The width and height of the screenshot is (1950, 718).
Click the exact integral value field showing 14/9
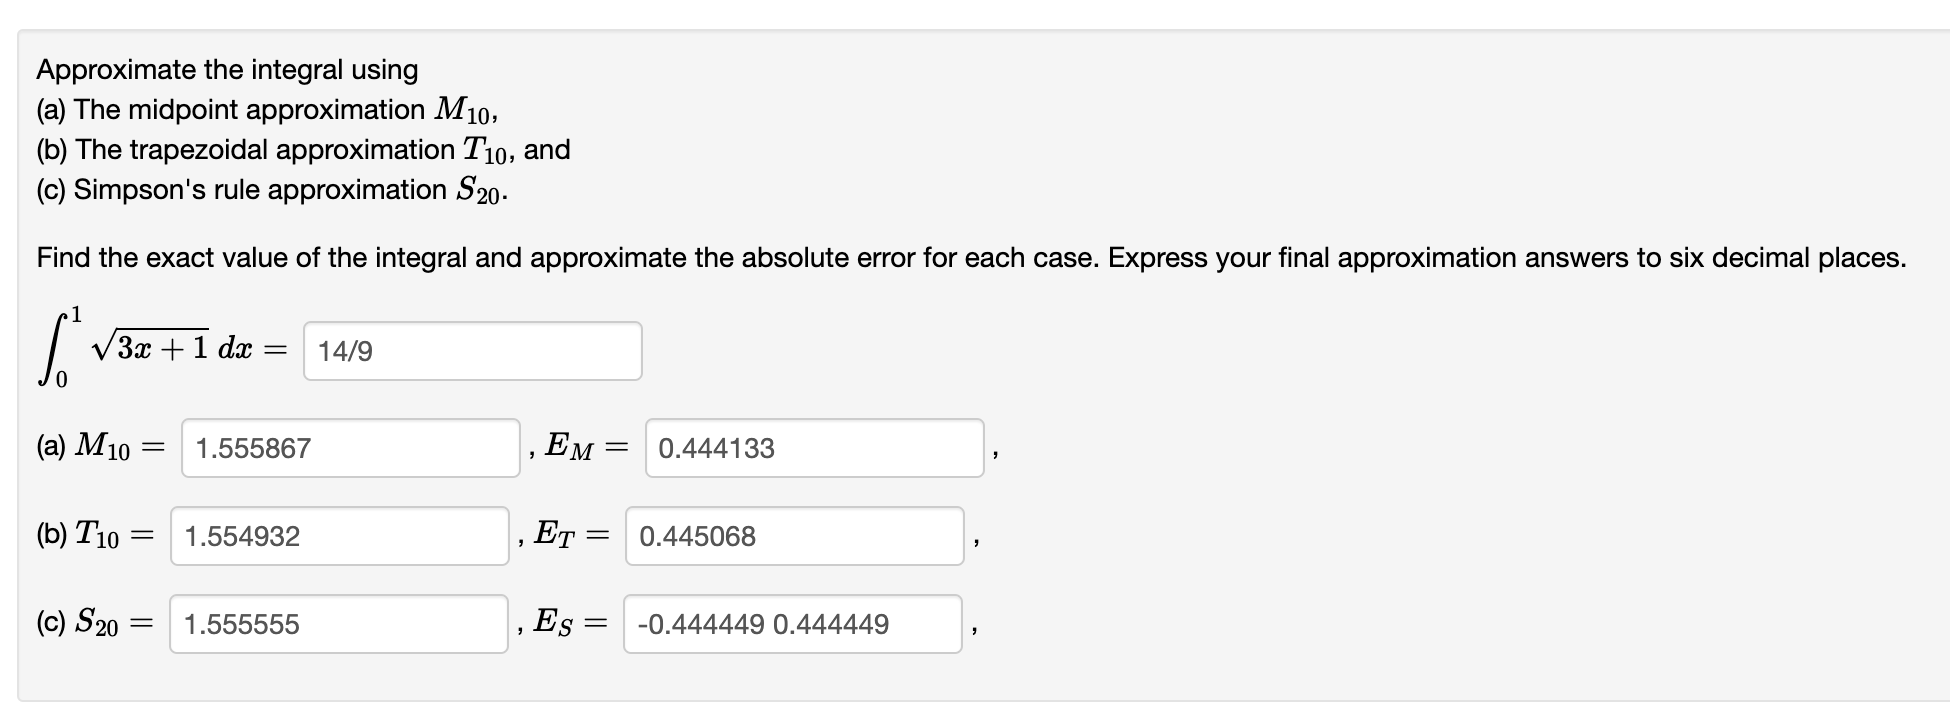pyautogui.click(x=472, y=350)
